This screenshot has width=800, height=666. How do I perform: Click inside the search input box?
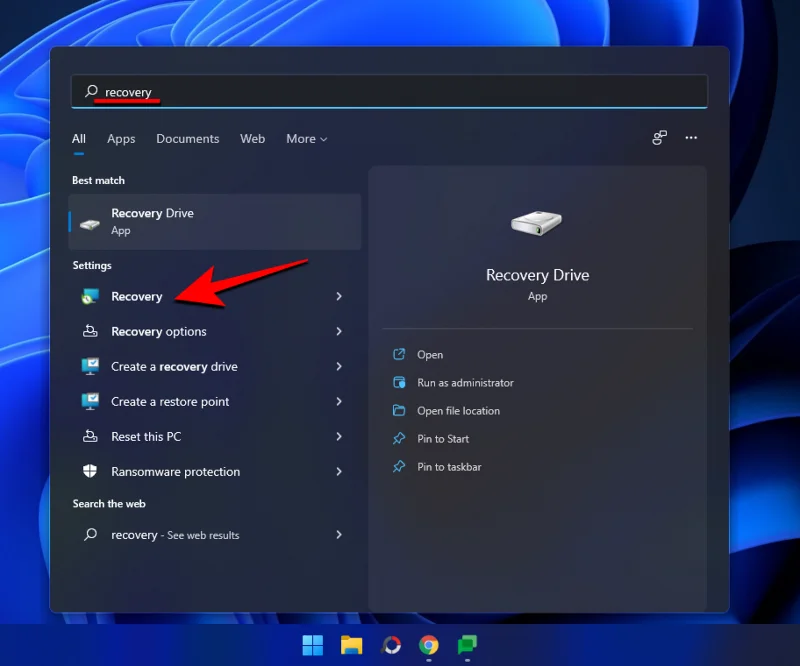tap(300, 91)
